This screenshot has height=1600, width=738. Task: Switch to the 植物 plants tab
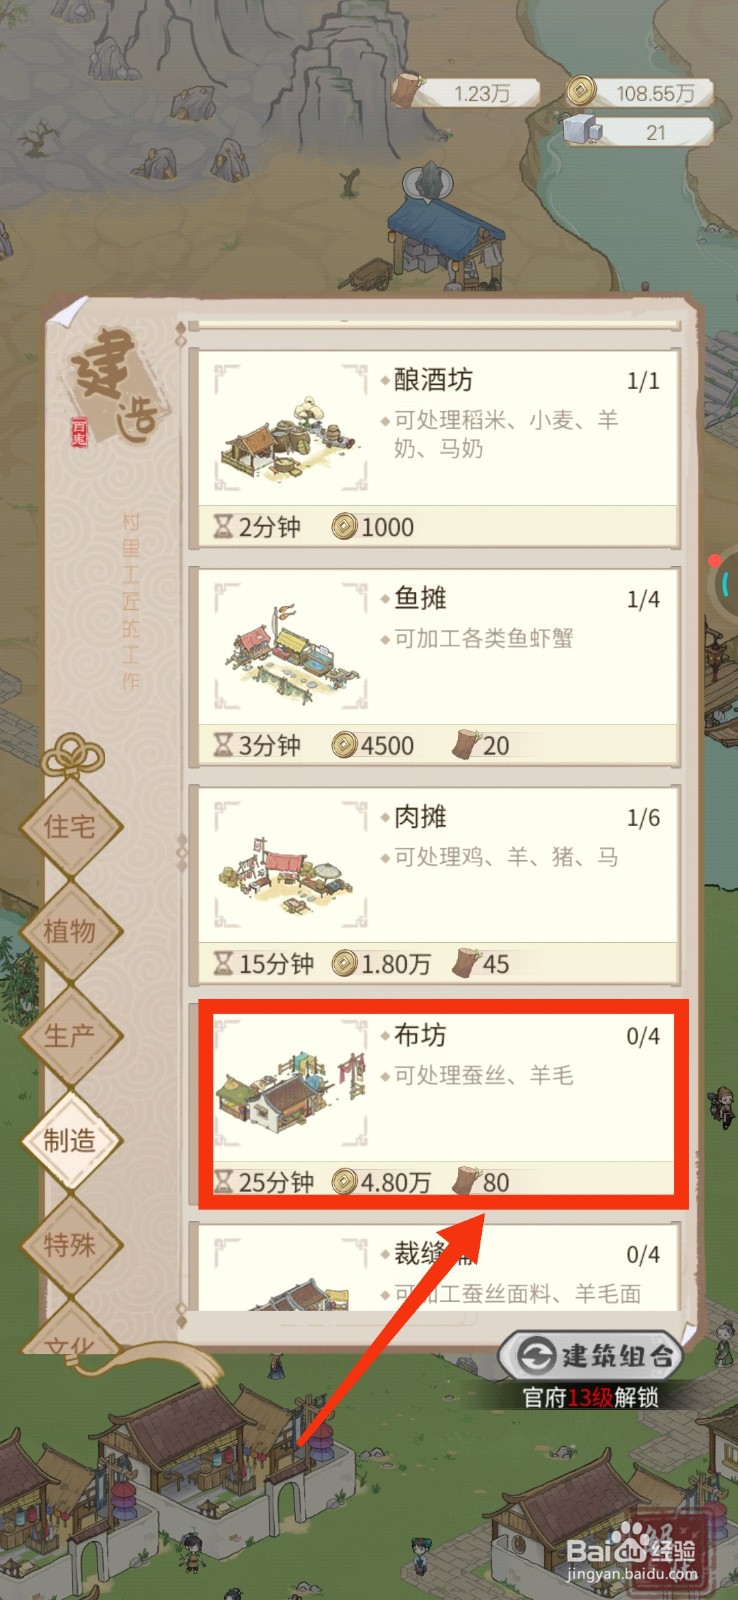click(x=70, y=931)
